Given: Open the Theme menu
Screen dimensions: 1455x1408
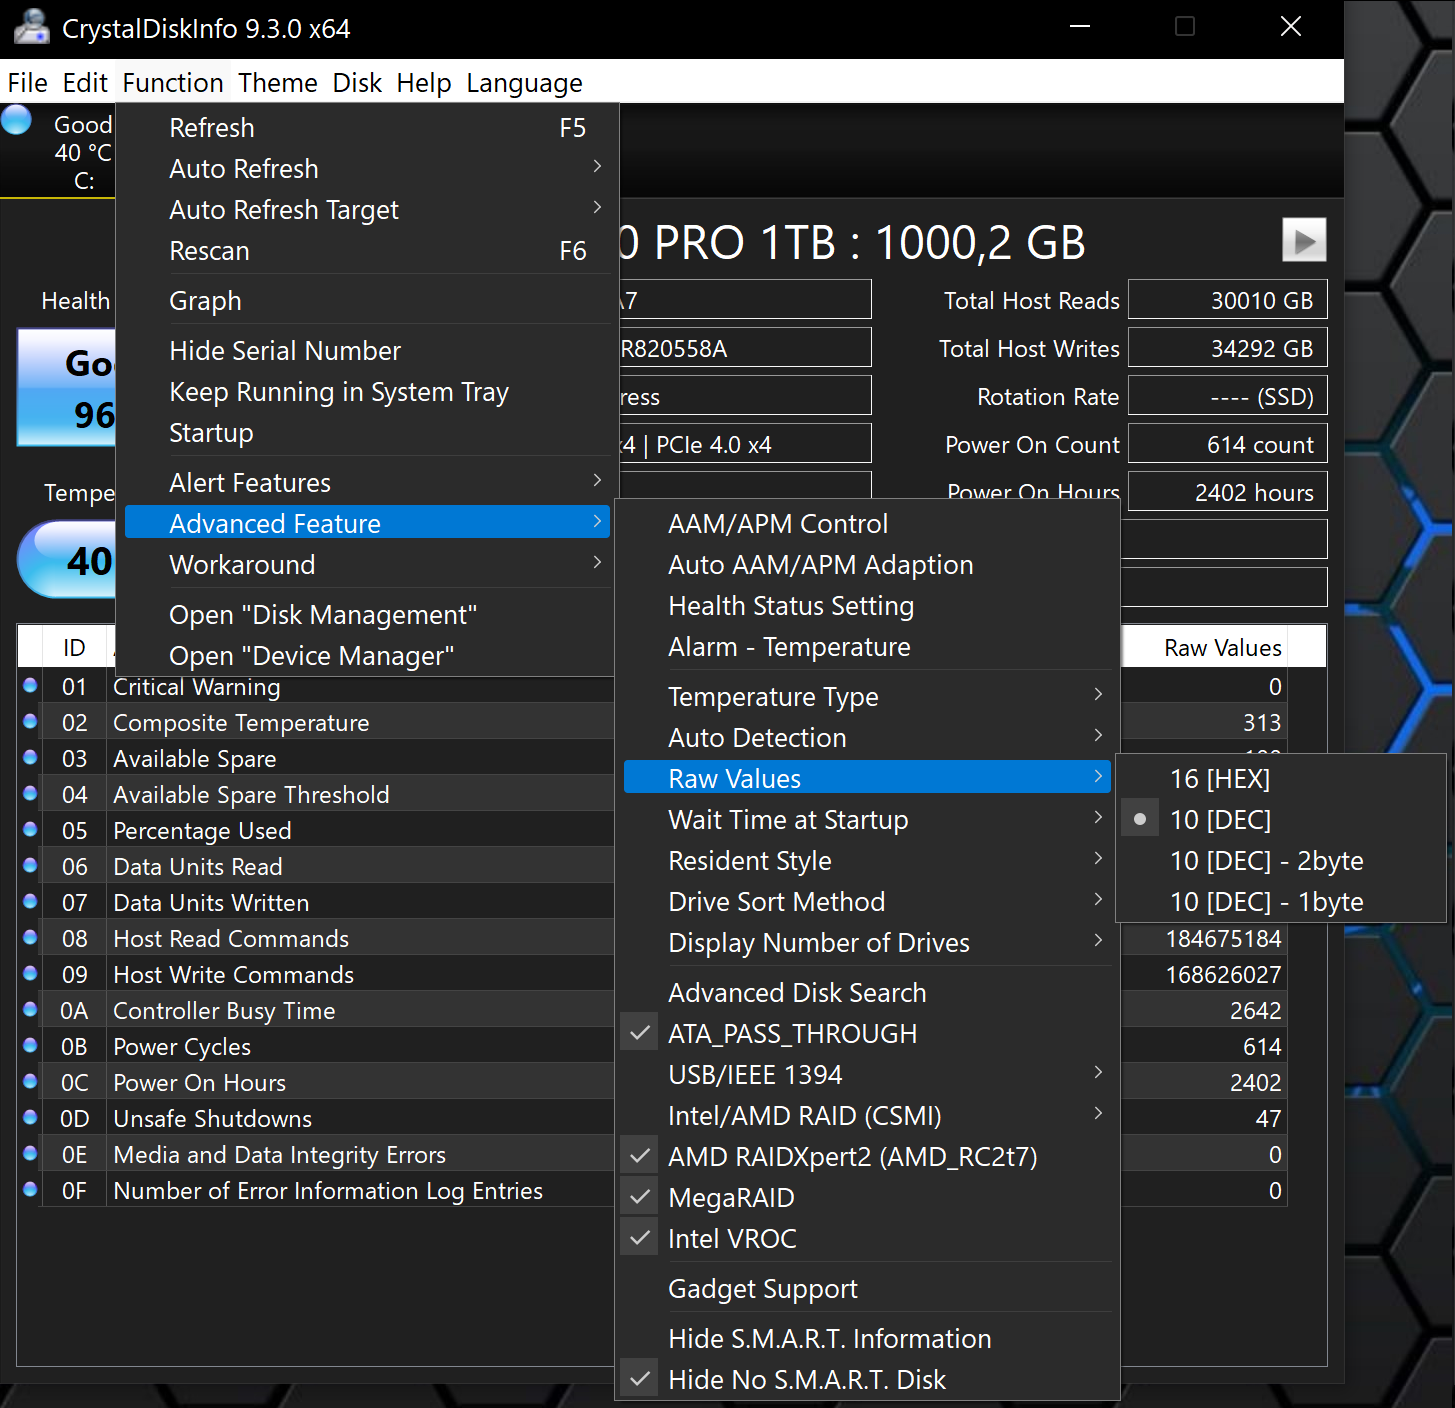Looking at the screenshot, I should click(278, 82).
